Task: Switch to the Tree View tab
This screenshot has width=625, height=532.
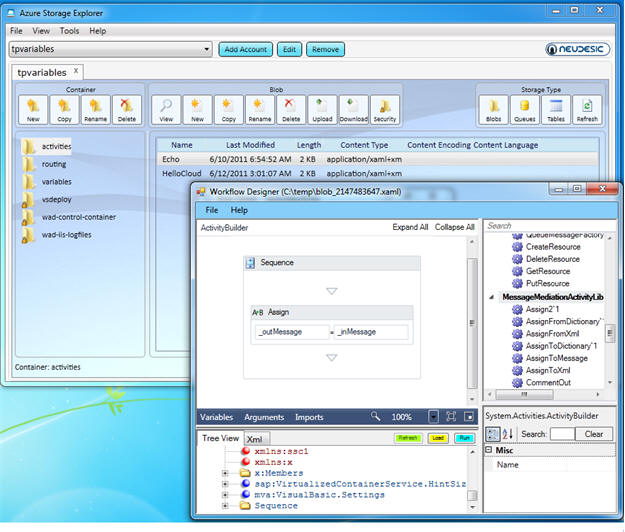Action: (220, 438)
